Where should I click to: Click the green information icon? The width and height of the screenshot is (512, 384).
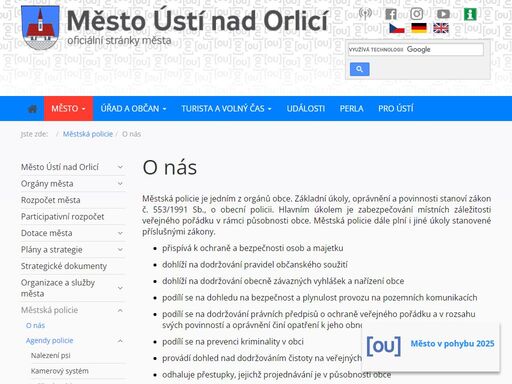(470, 14)
